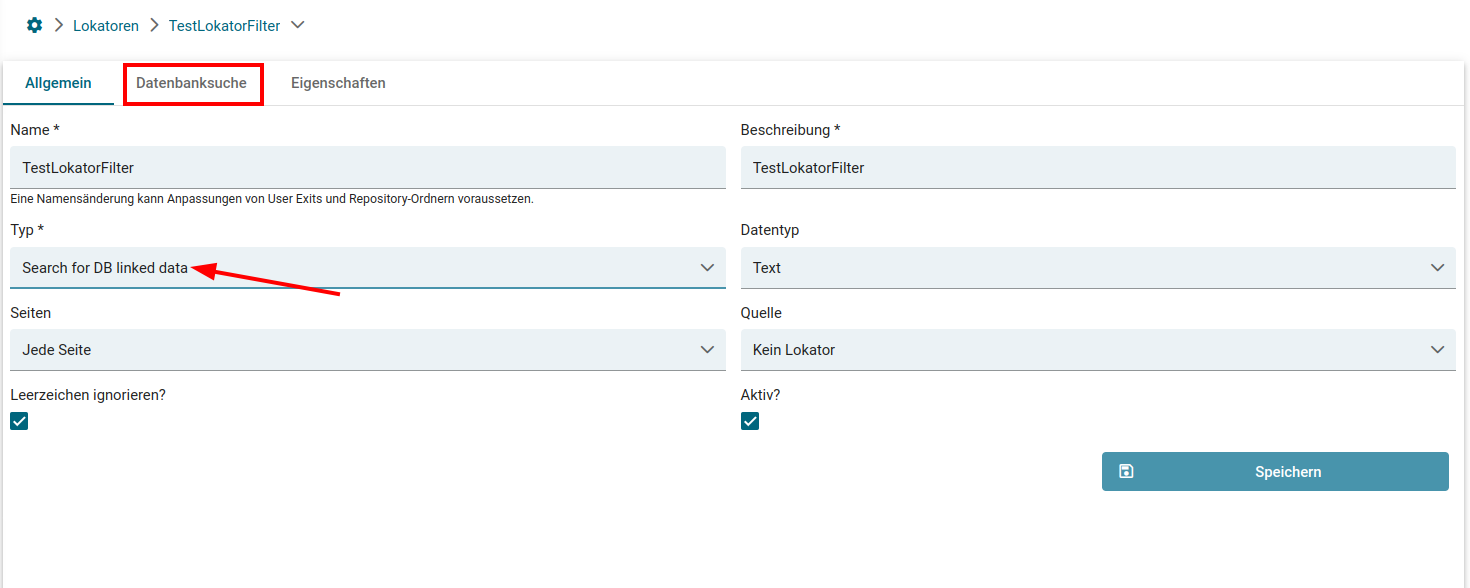Image resolution: width=1470 pixels, height=588 pixels.
Task: Click into the Name input field
Action: coord(367,168)
